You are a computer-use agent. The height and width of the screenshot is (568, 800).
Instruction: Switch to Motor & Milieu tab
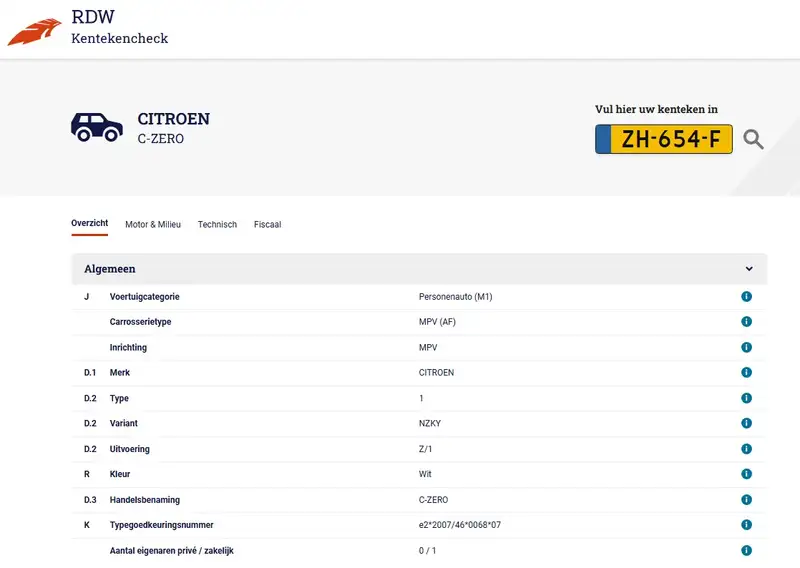[153, 224]
